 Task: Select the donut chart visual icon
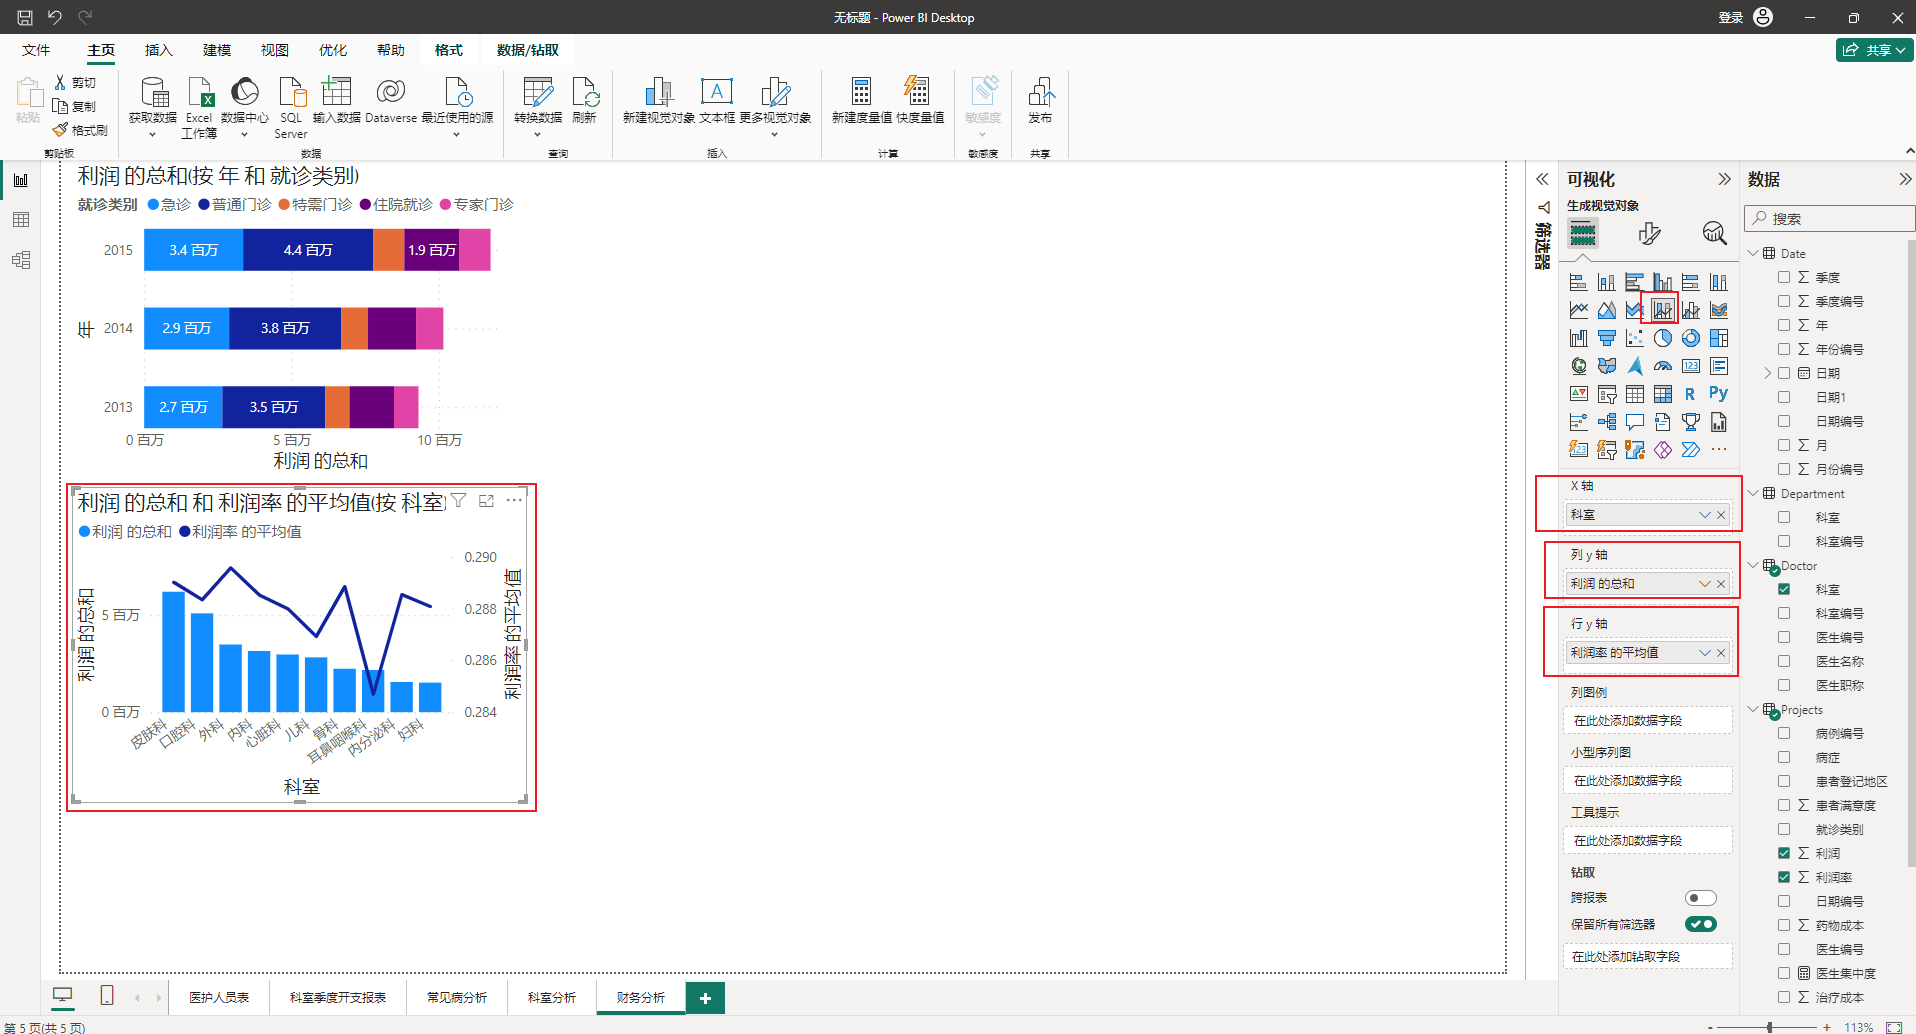point(1690,338)
